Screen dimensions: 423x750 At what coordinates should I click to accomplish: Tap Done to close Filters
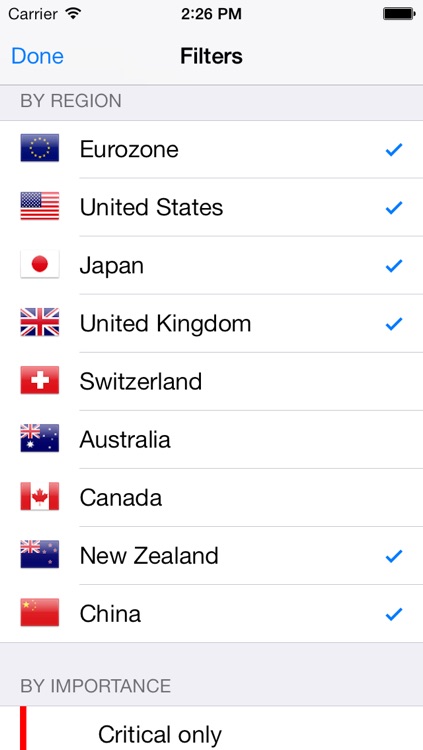pos(37,56)
